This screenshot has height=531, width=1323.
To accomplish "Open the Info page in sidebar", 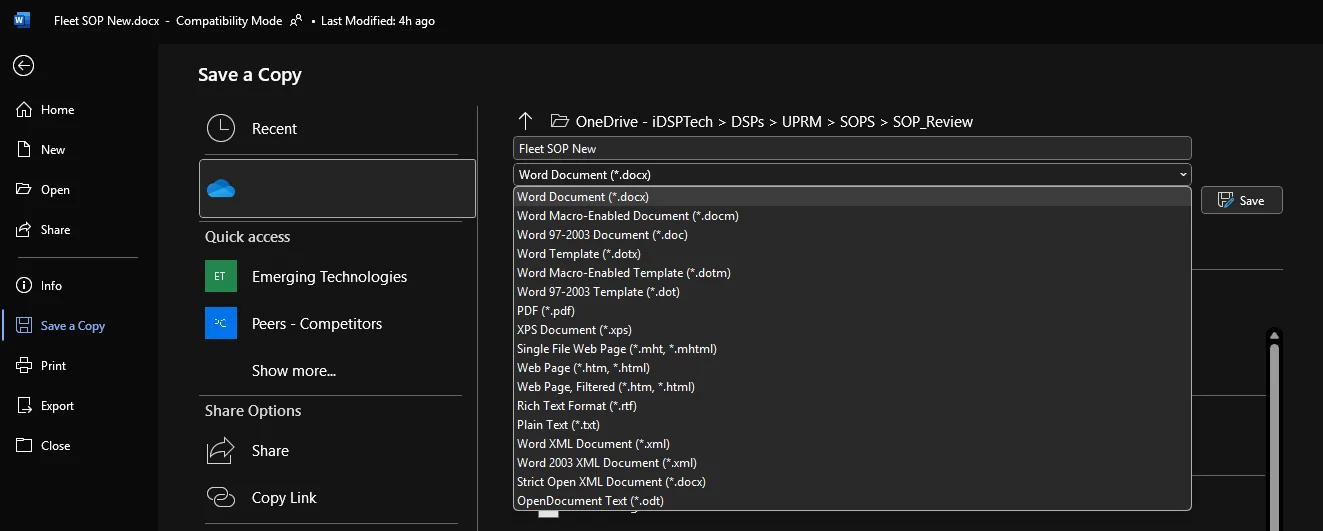I will (x=51, y=286).
